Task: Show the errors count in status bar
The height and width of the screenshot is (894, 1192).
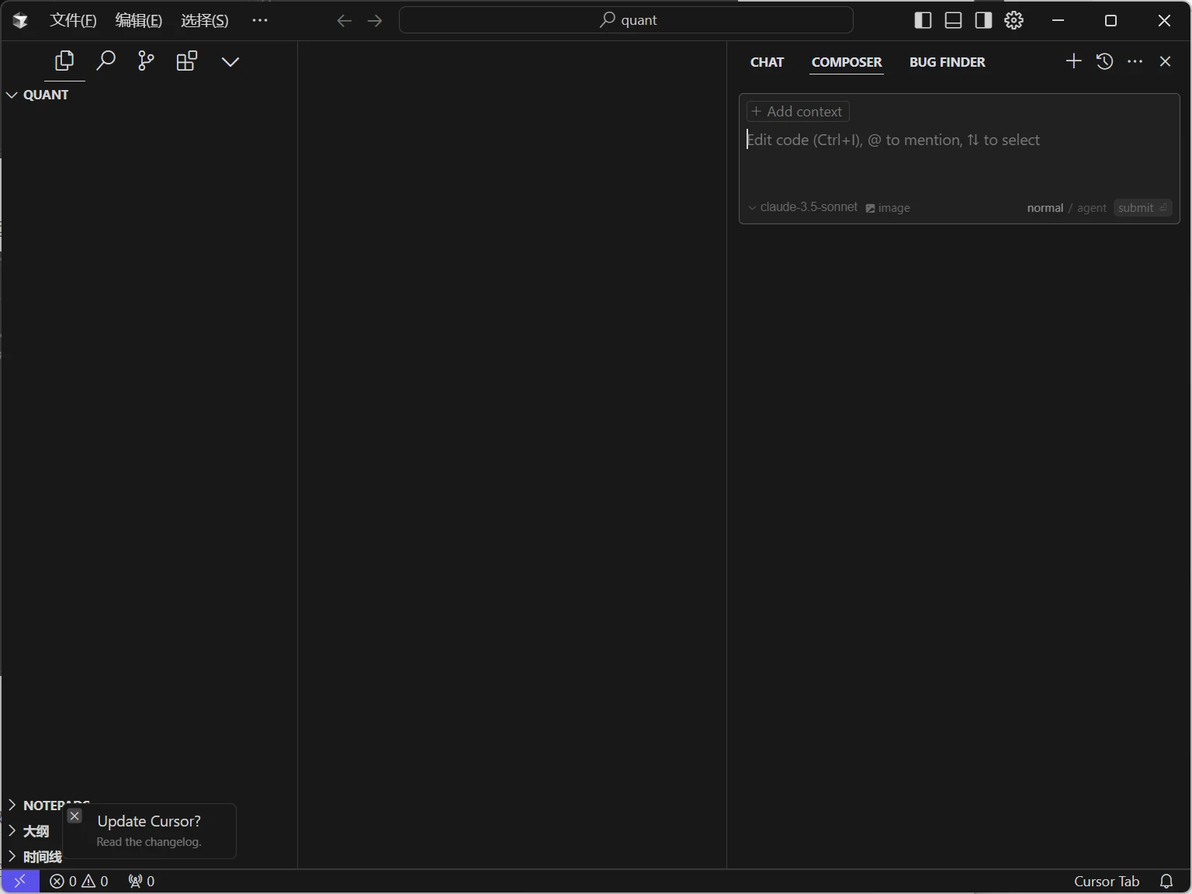Action: click(x=63, y=881)
